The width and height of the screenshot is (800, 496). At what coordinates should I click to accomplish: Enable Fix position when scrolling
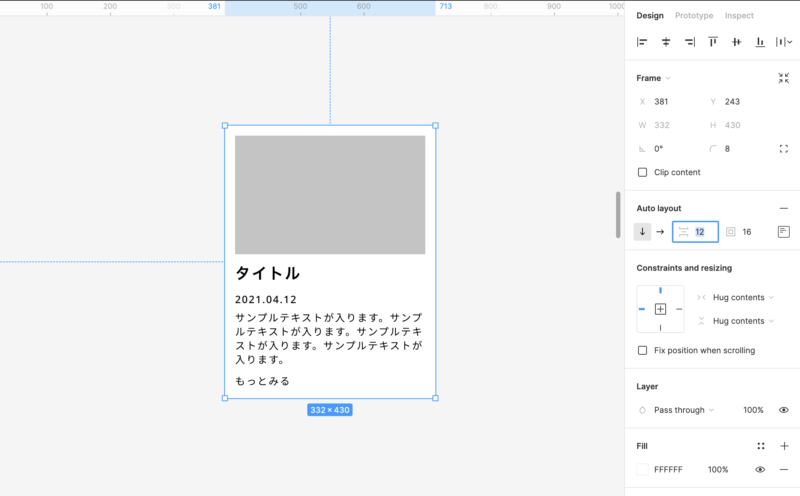642,350
